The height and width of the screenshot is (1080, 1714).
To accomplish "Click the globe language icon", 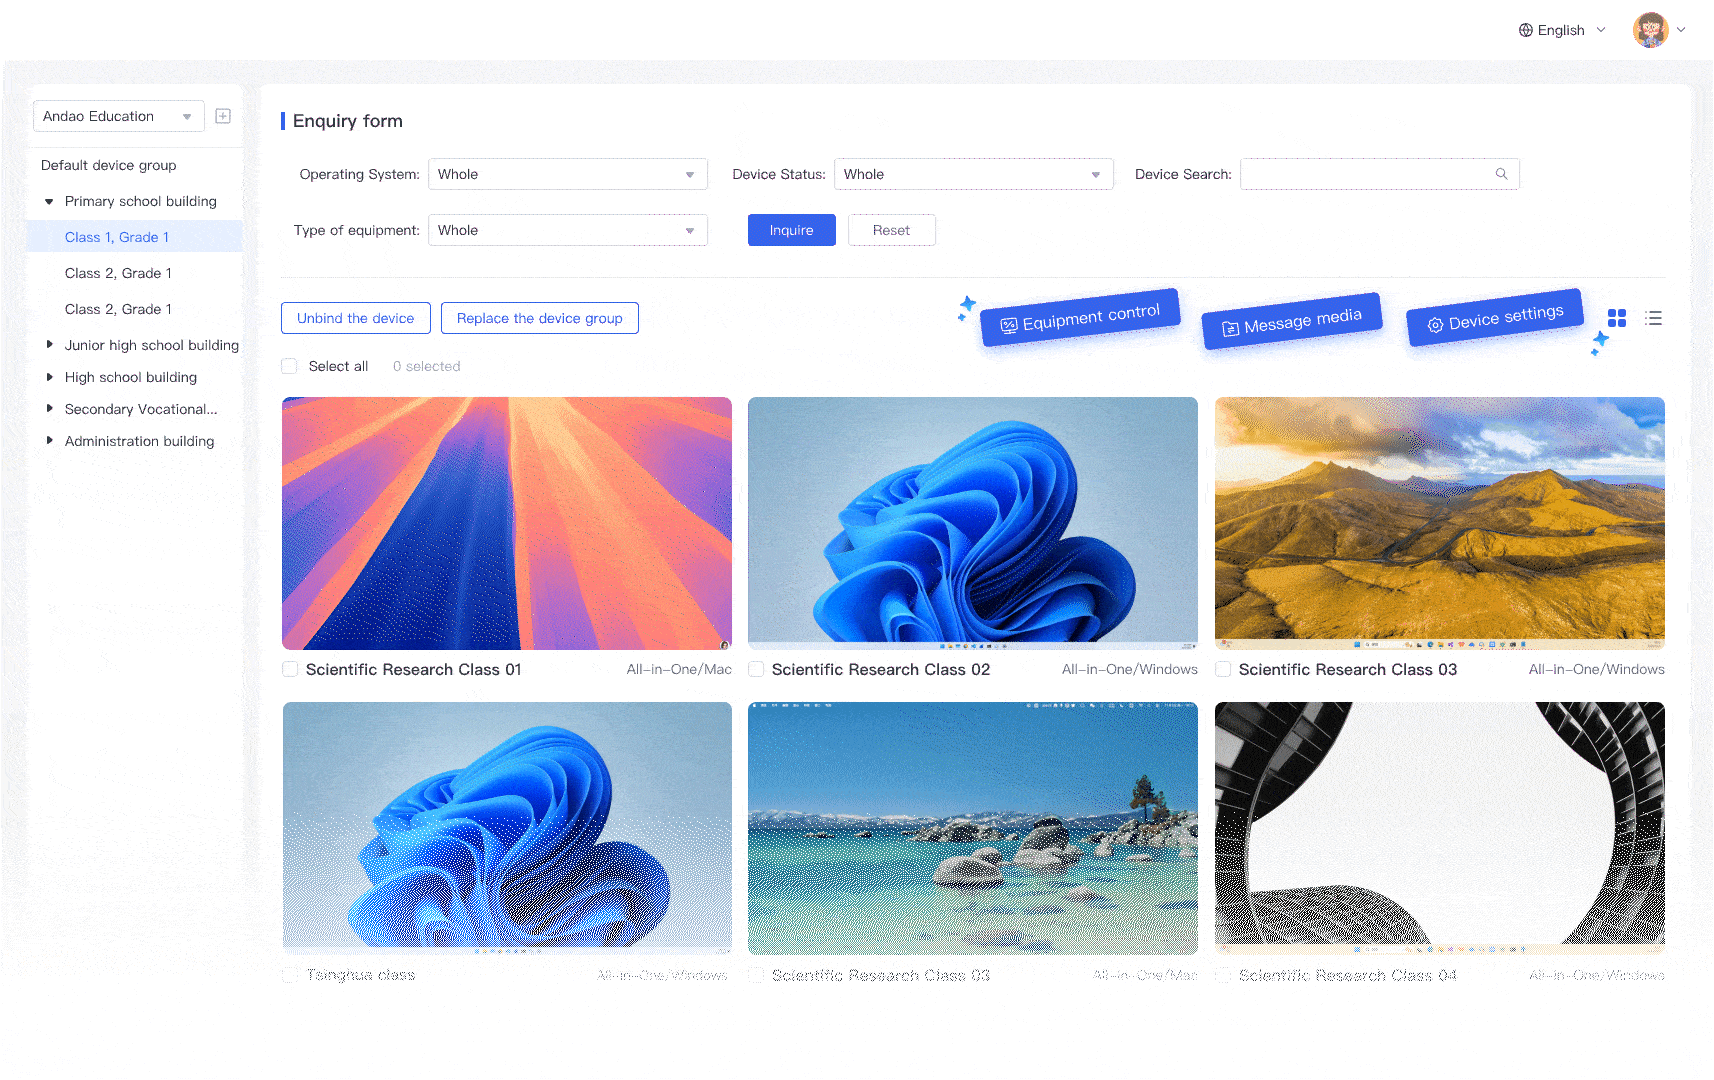I will tap(1525, 30).
